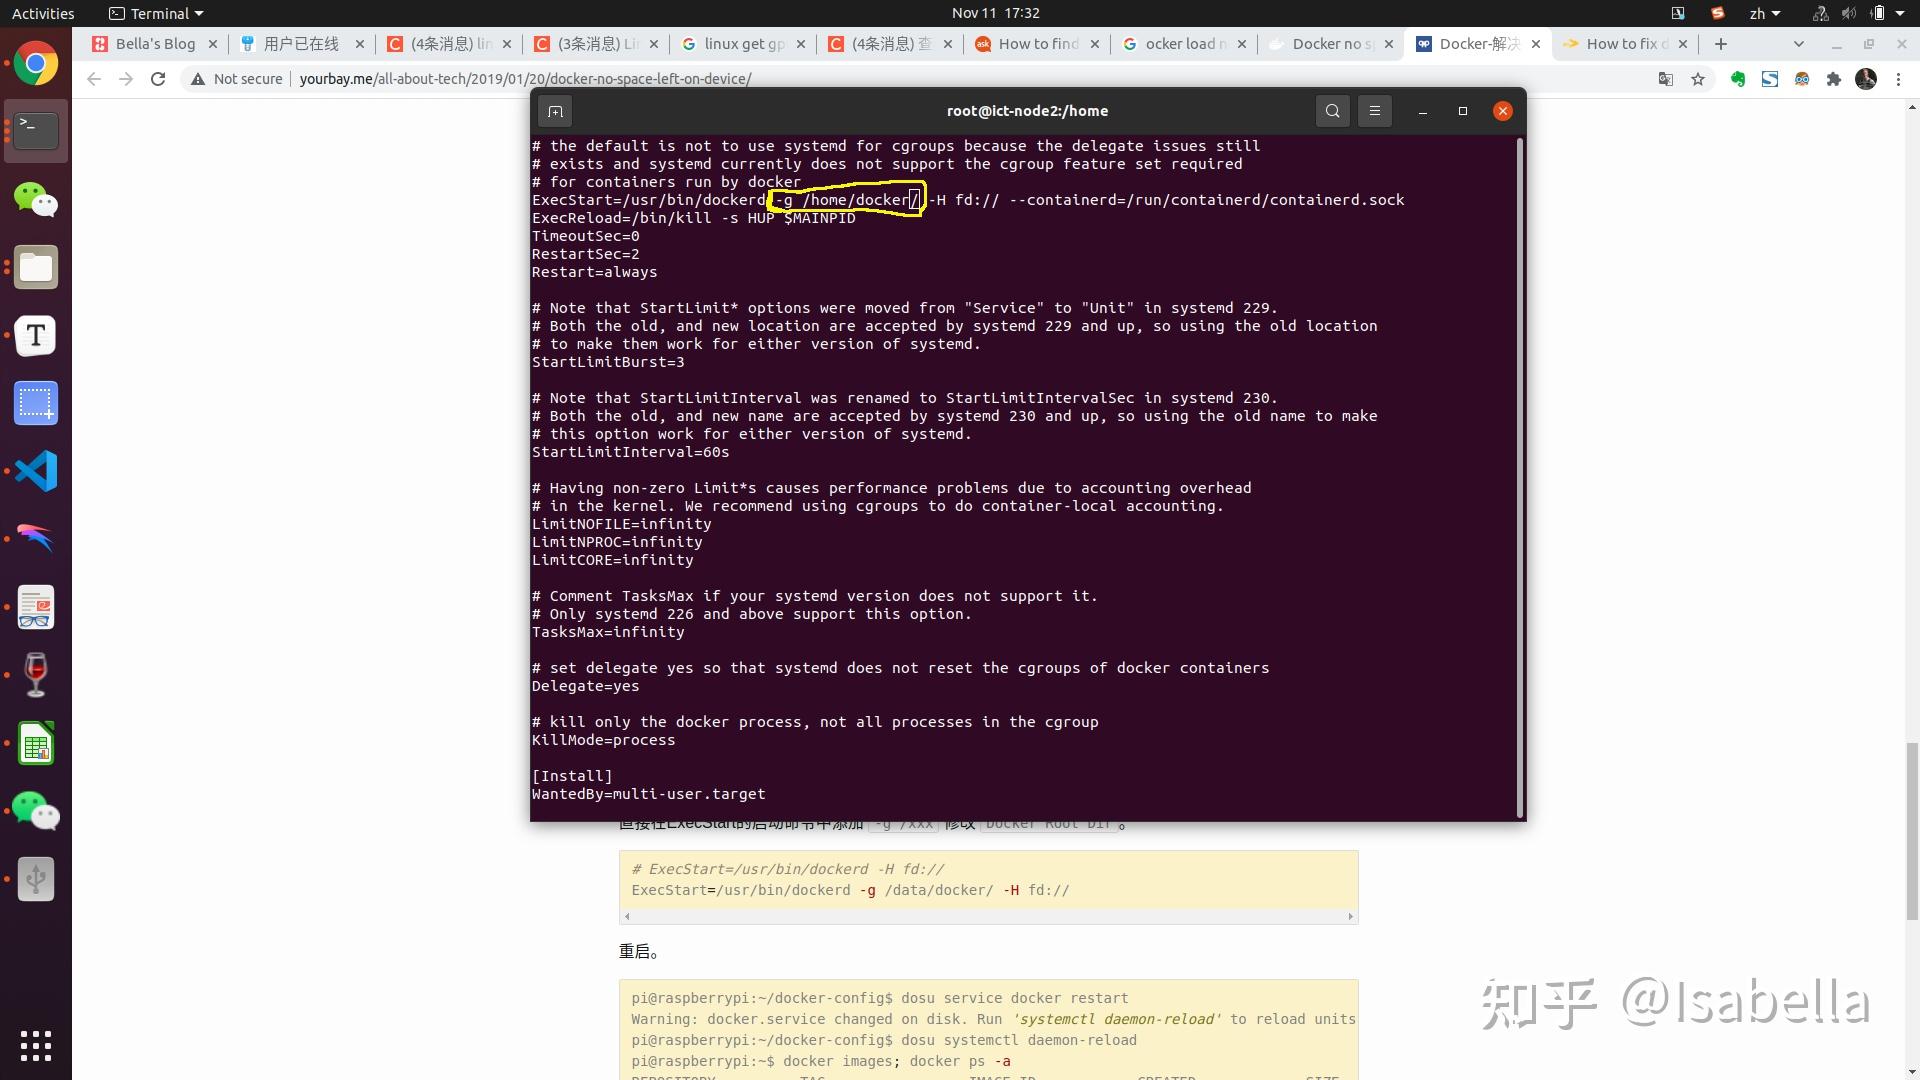Open Activities overview

42,13
